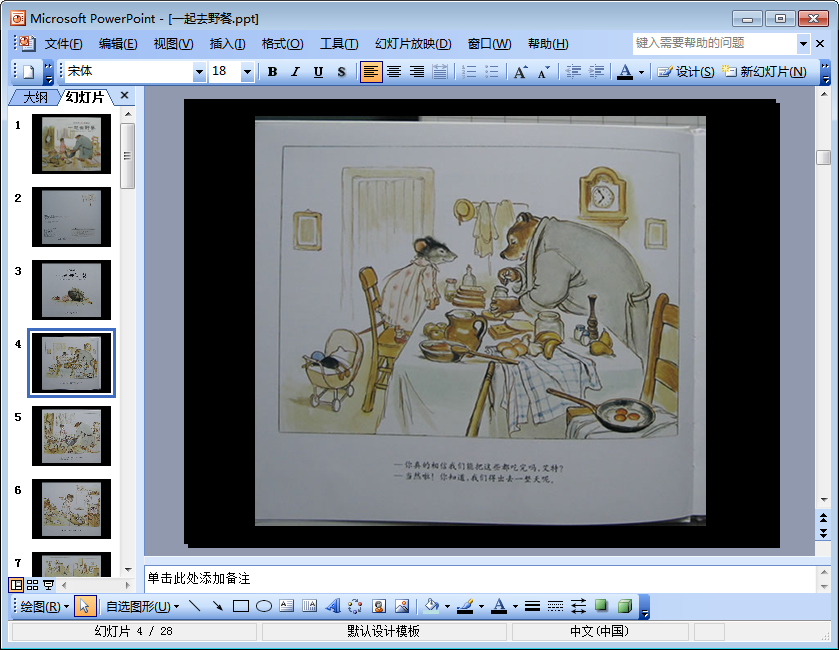Apply font color from formatting toolbar
The width and height of the screenshot is (839, 650).
pos(624,72)
